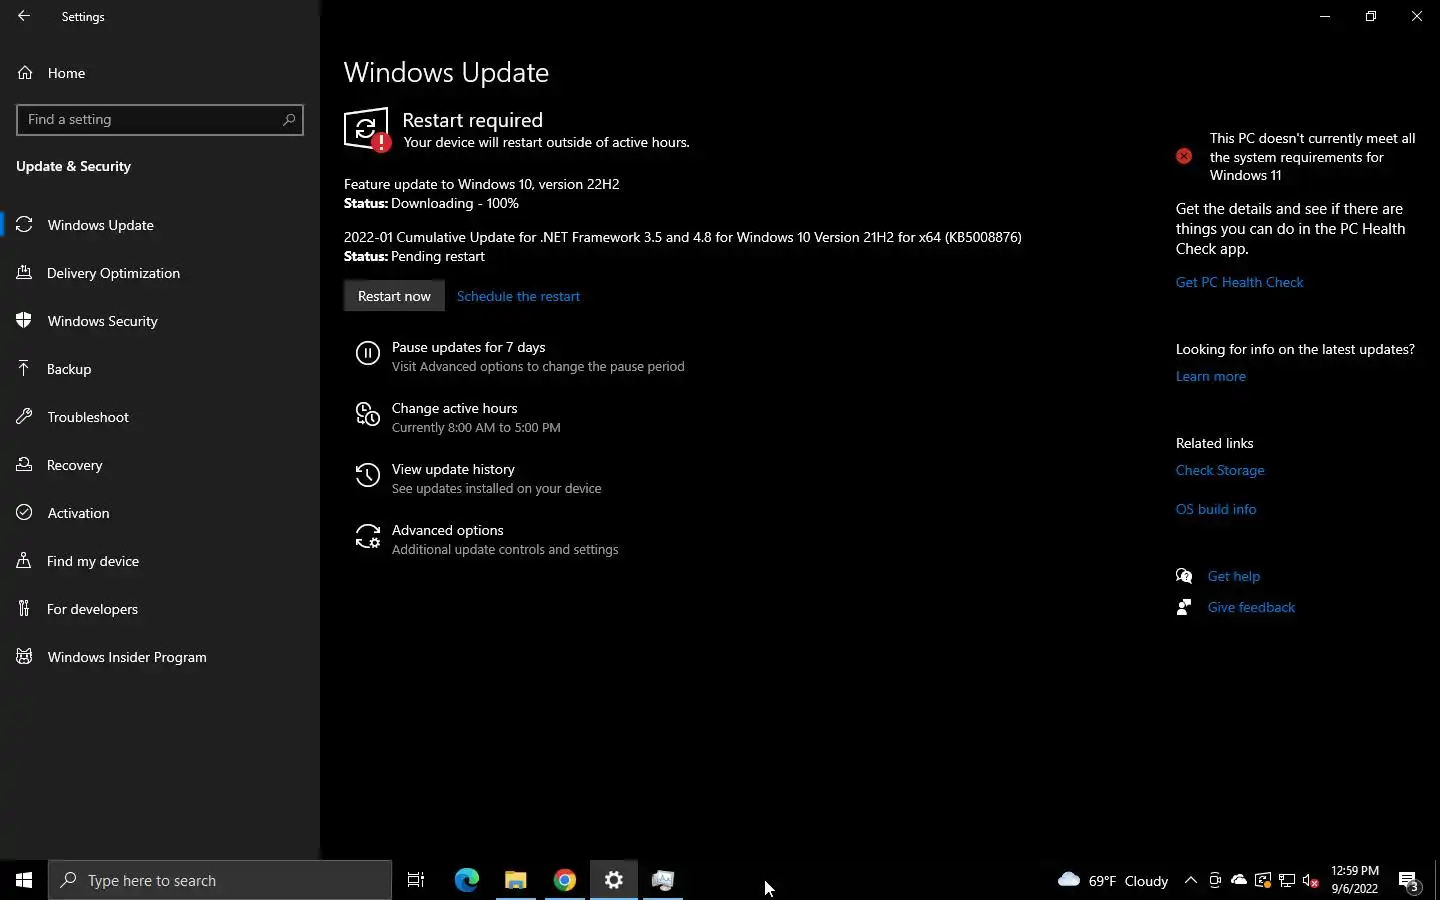Open OS build info link
Screen dimensions: 1440x900
click(1216, 509)
